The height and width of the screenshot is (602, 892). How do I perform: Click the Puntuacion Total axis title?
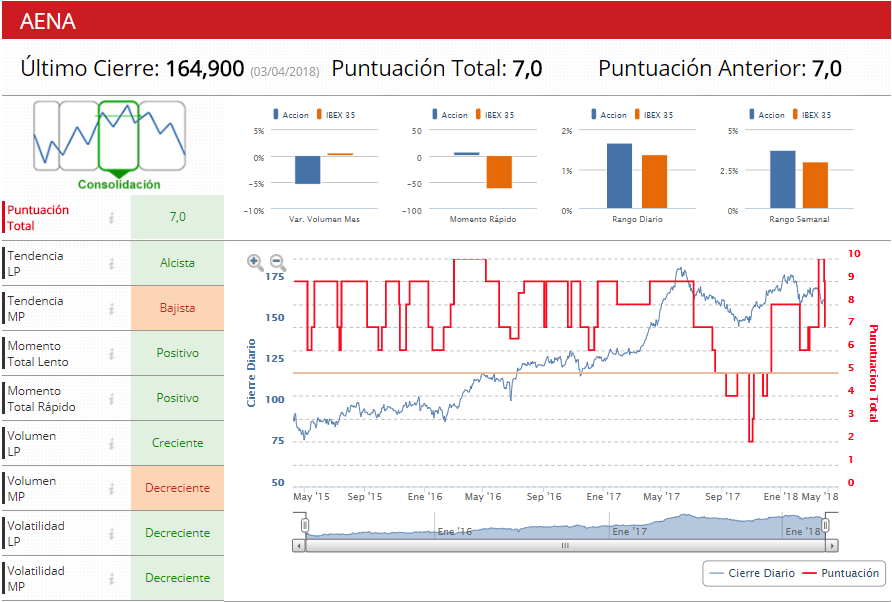pyautogui.click(x=873, y=373)
